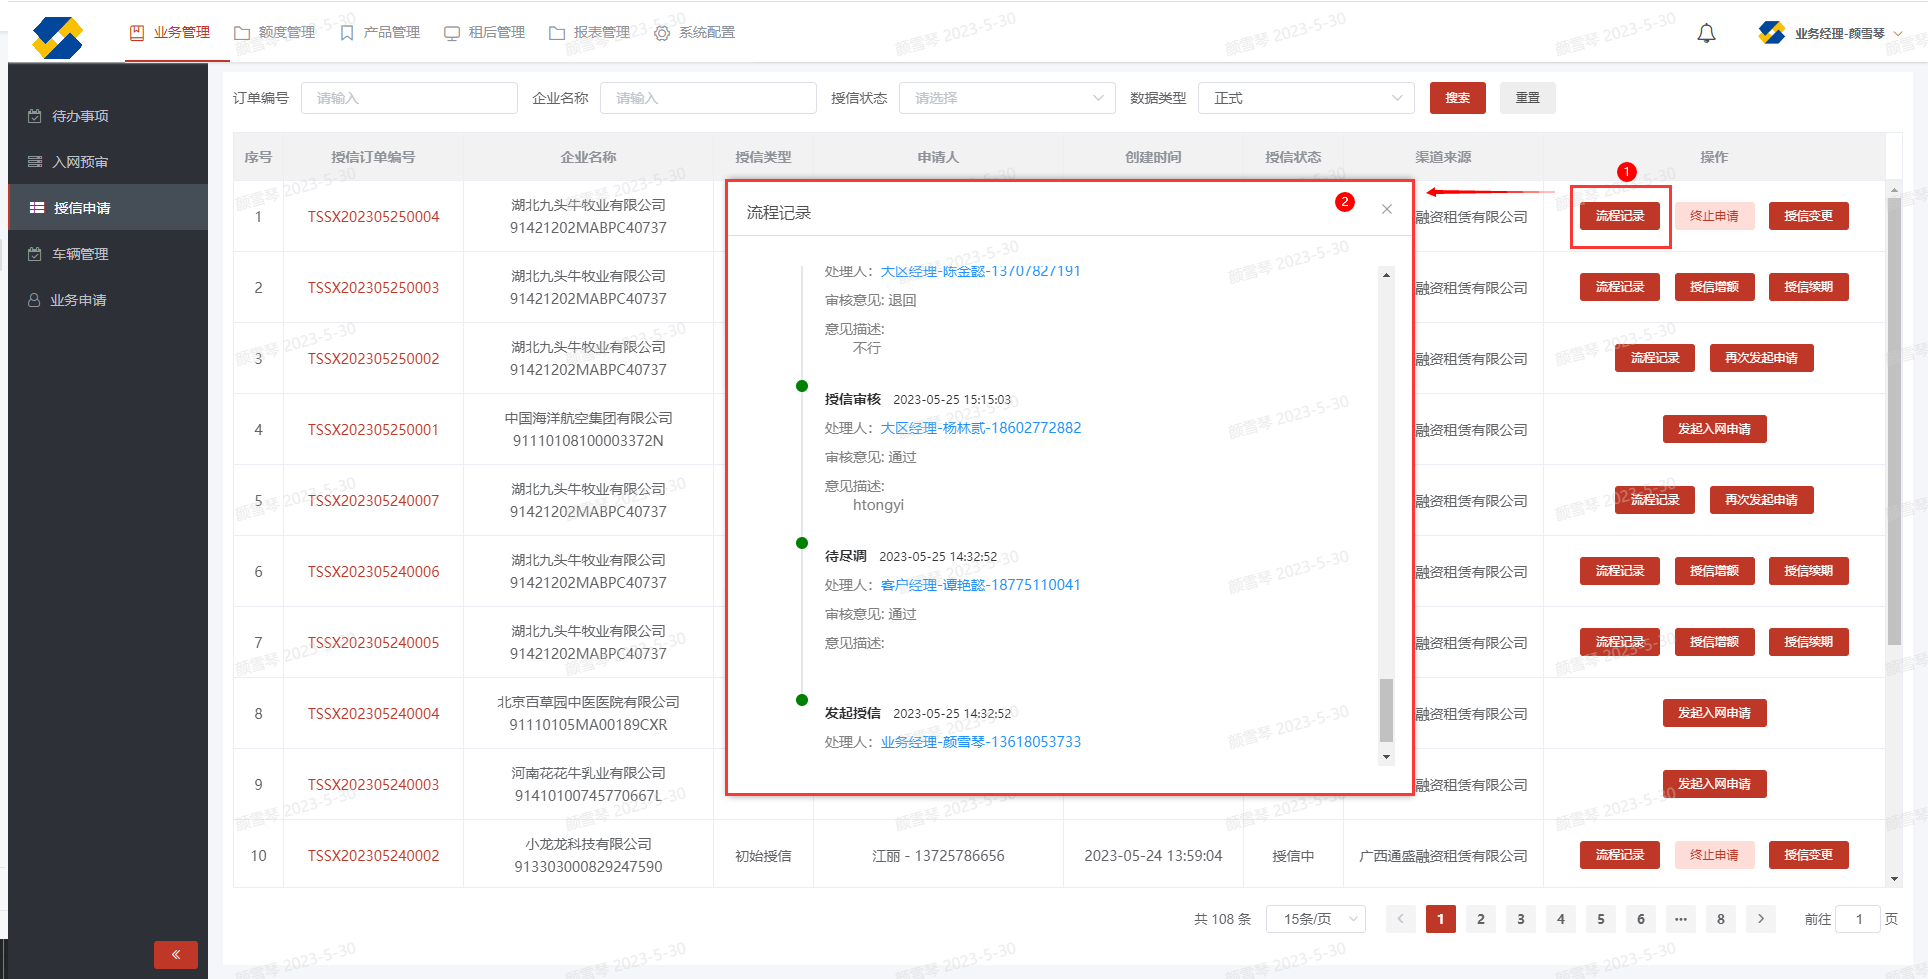Open 待办事项 in sidebar
This screenshot has height=979, width=1928.
pos(80,116)
